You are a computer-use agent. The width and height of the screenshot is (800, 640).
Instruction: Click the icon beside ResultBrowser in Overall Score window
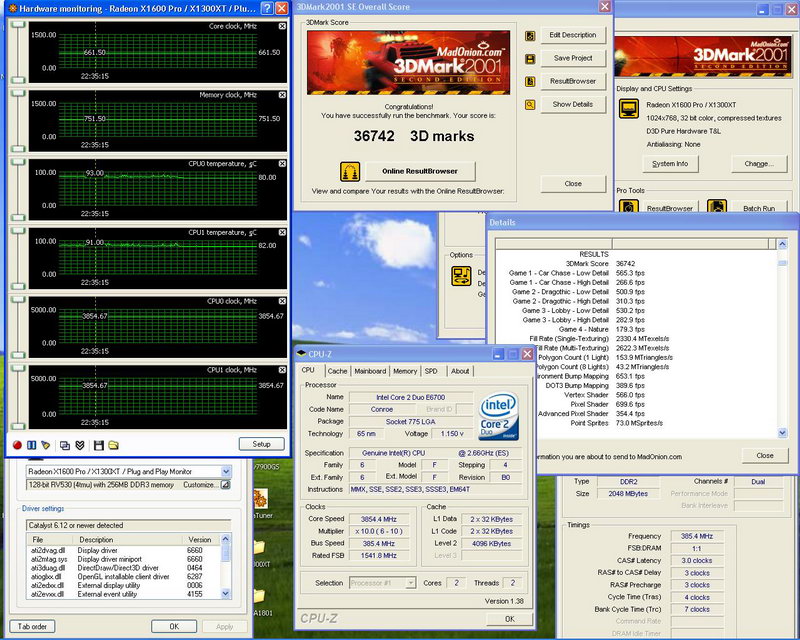(x=530, y=82)
